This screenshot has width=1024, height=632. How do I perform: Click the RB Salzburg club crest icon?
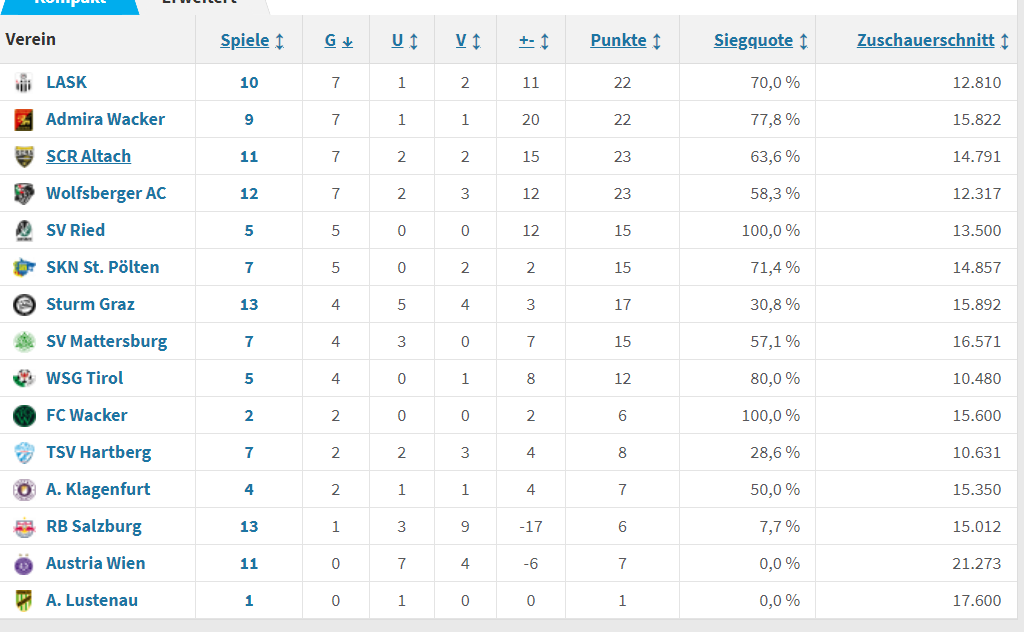pyautogui.click(x=24, y=526)
